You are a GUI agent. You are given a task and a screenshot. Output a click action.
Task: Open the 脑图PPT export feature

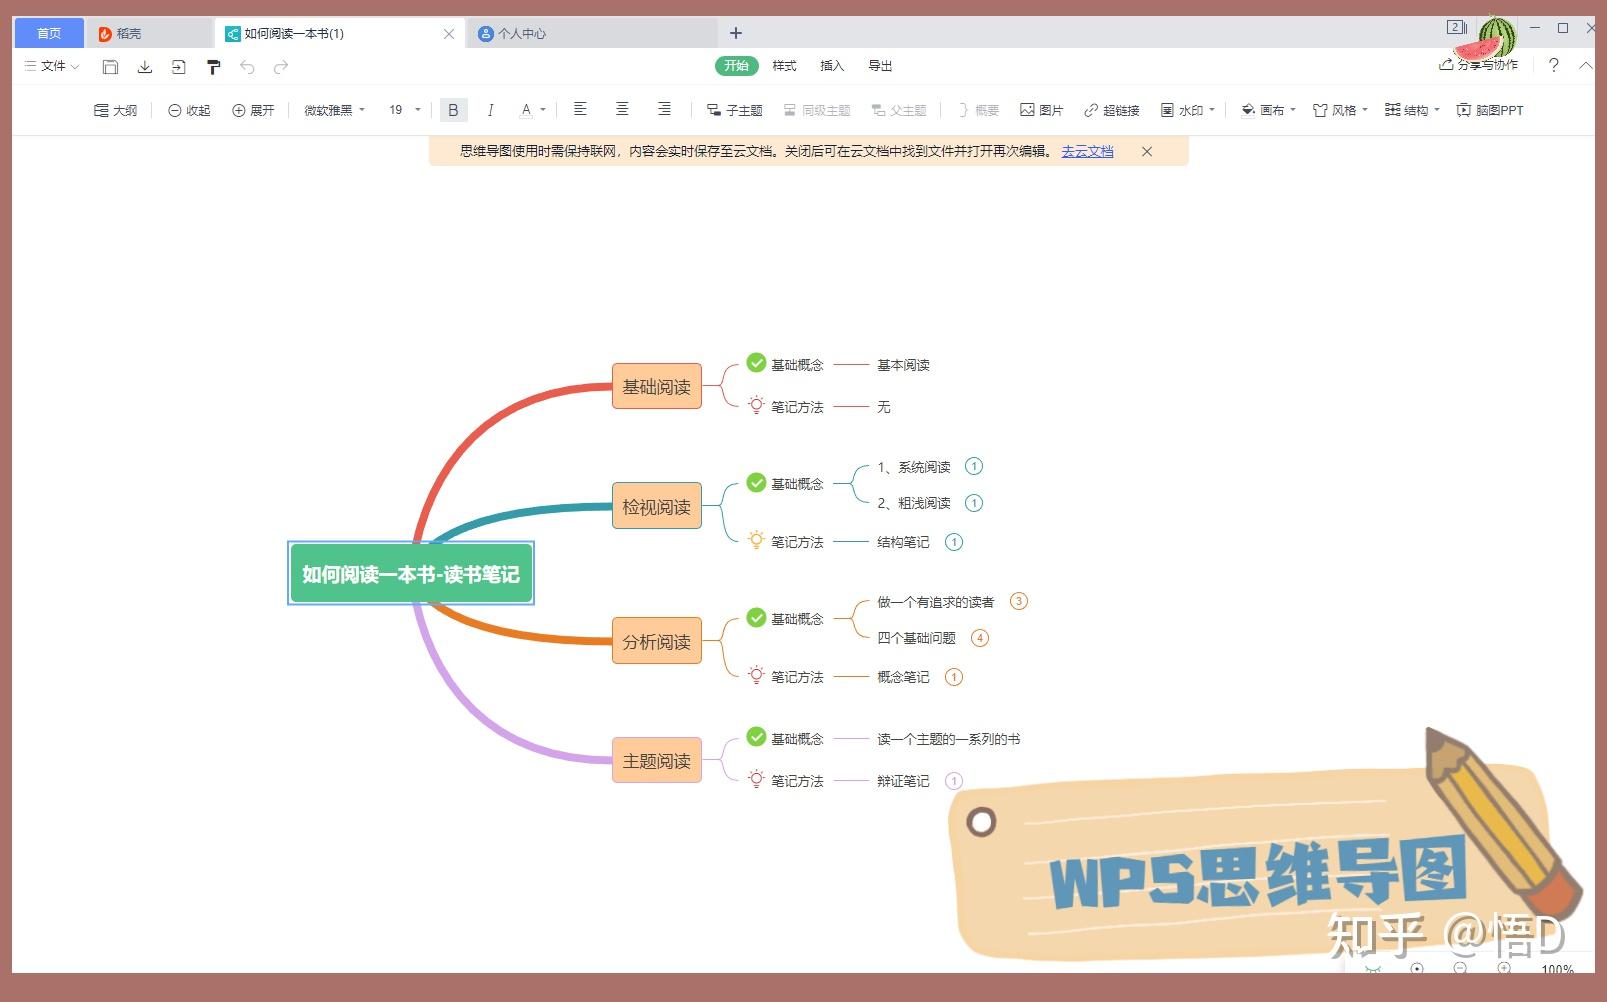pos(1487,110)
